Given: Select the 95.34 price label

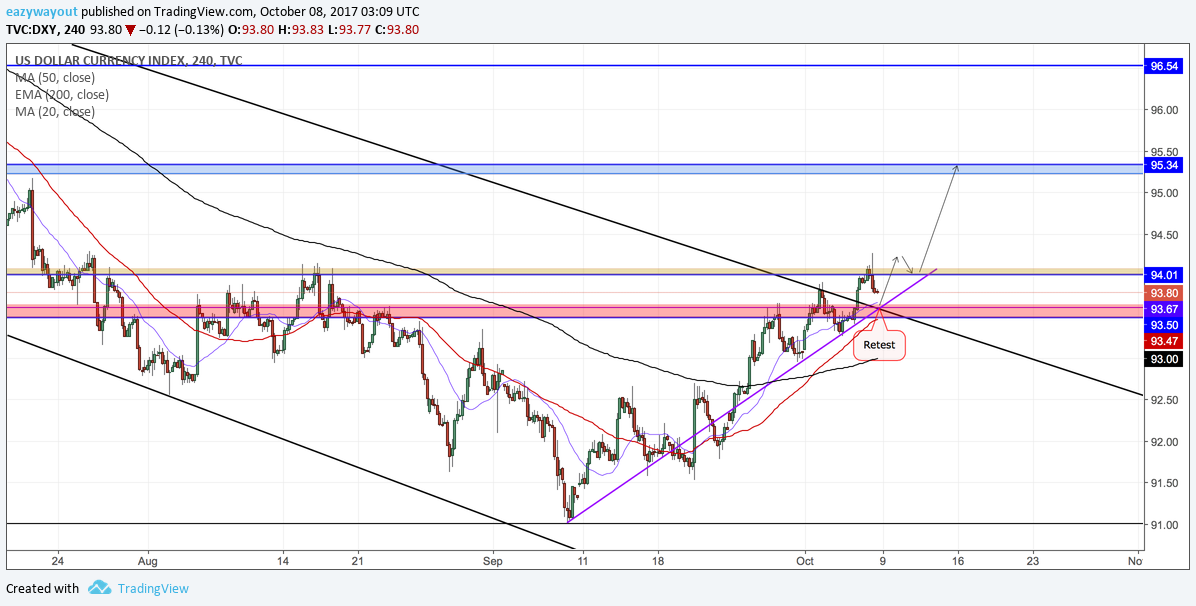Looking at the screenshot, I should [1165, 166].
